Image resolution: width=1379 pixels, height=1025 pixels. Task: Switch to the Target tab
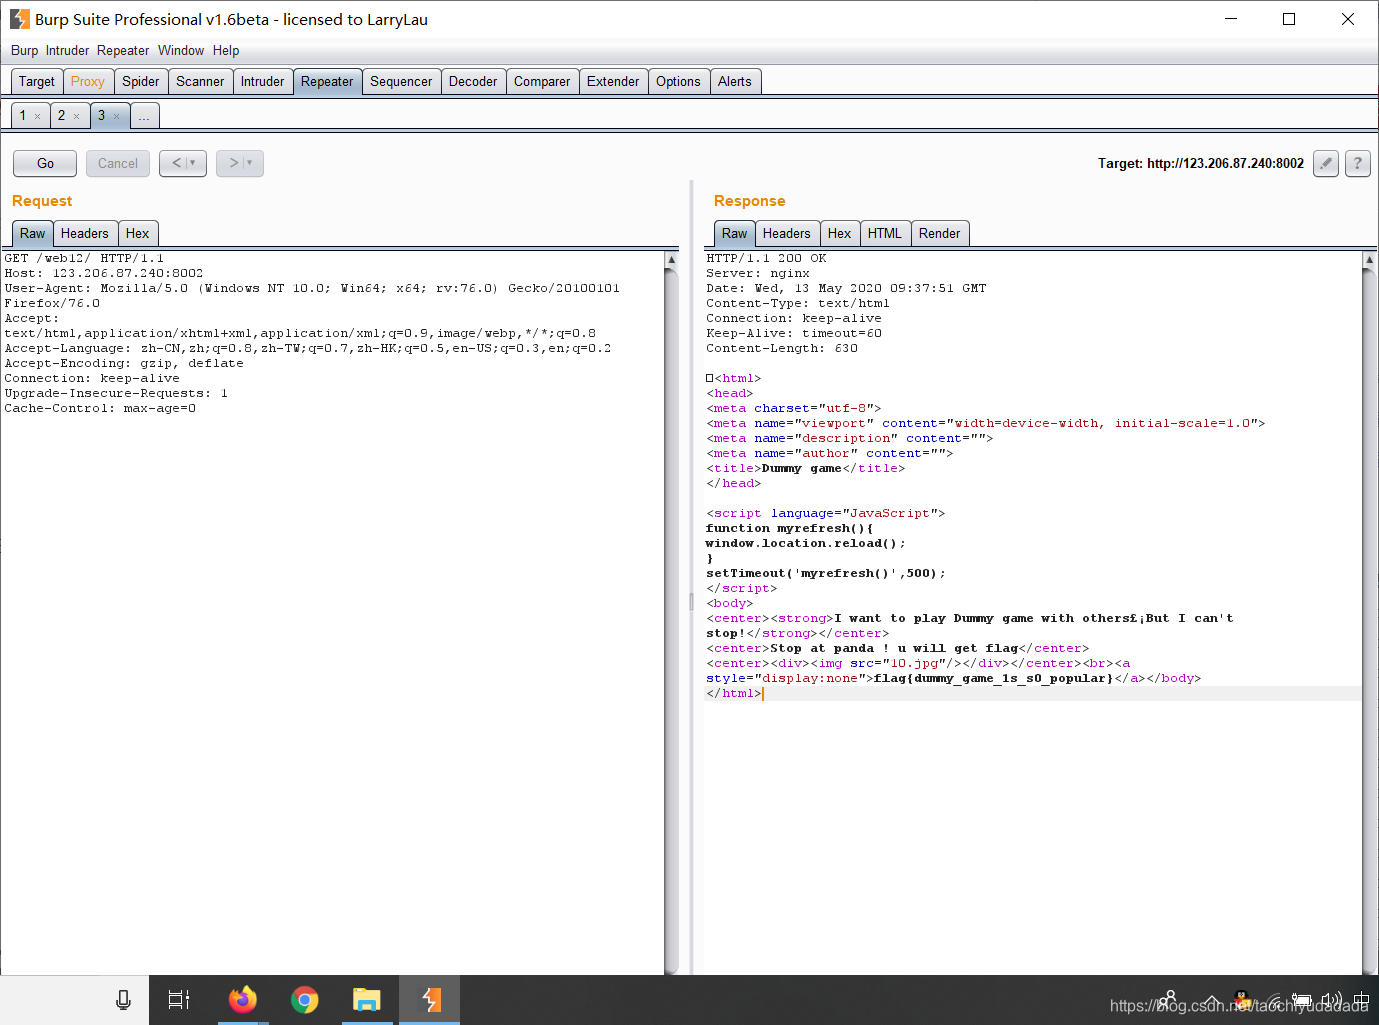(x=37, y=82)
